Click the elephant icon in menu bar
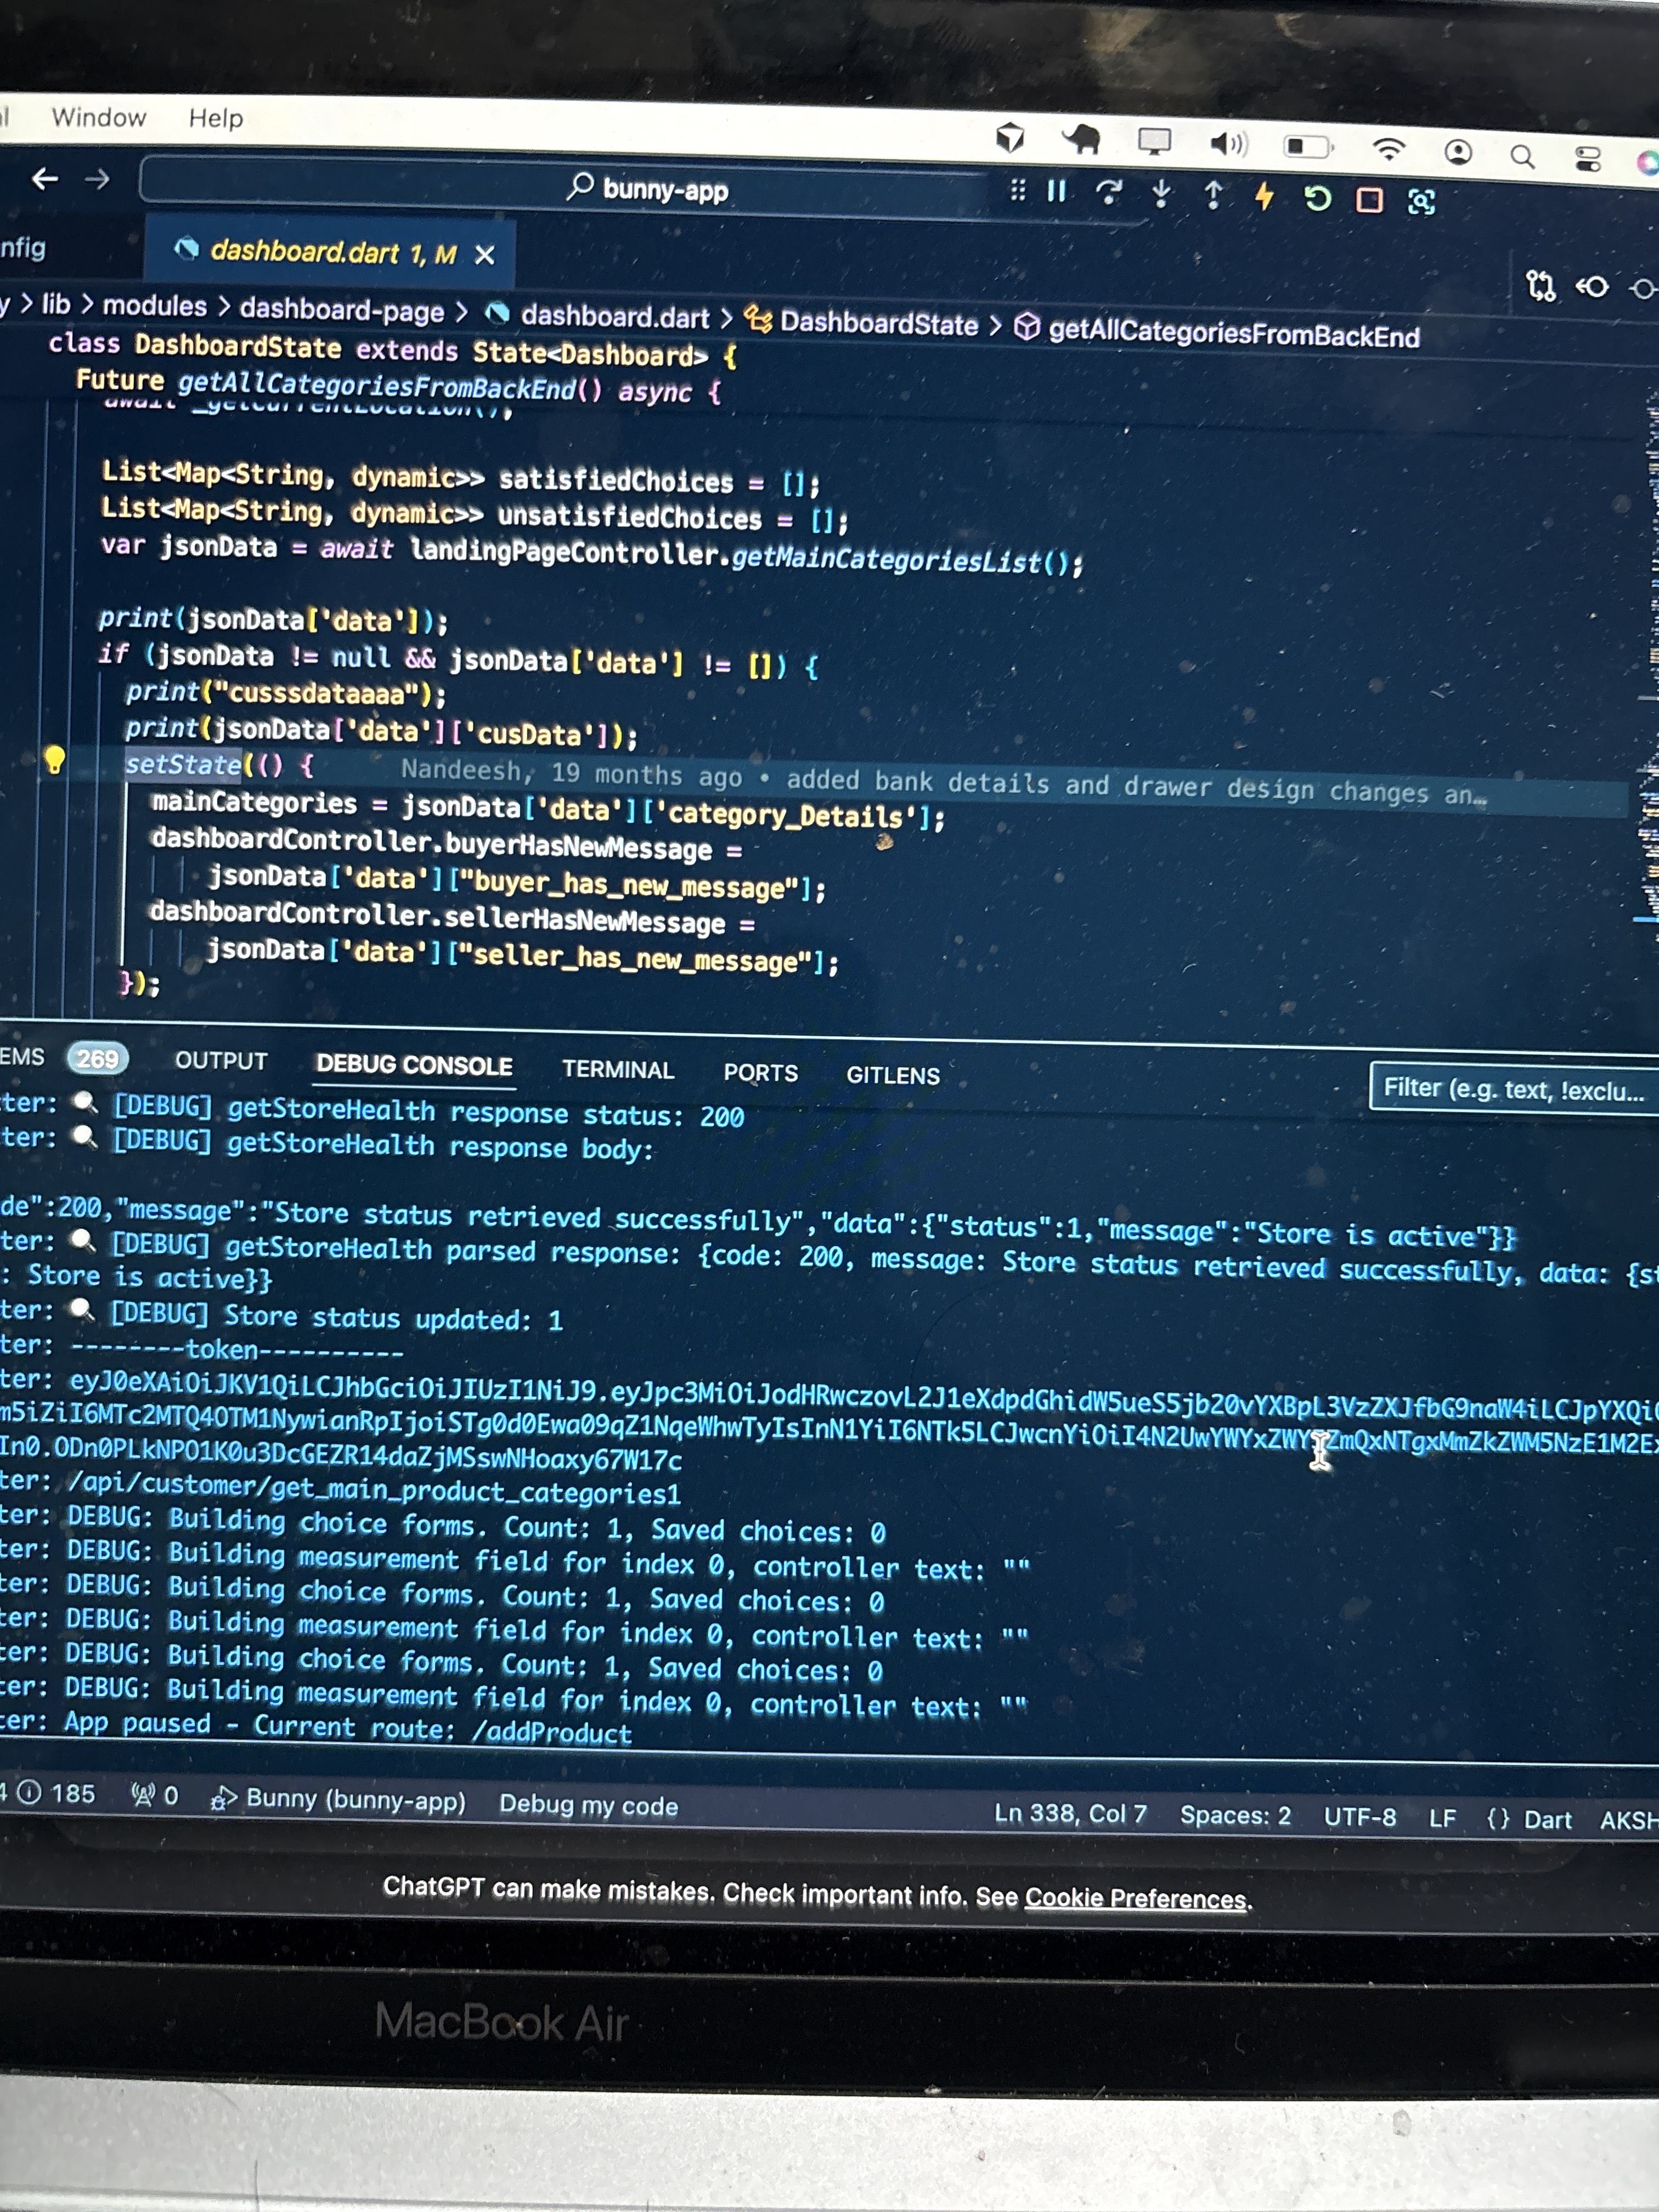Screen dimensions: 1659x2212 1081,139
